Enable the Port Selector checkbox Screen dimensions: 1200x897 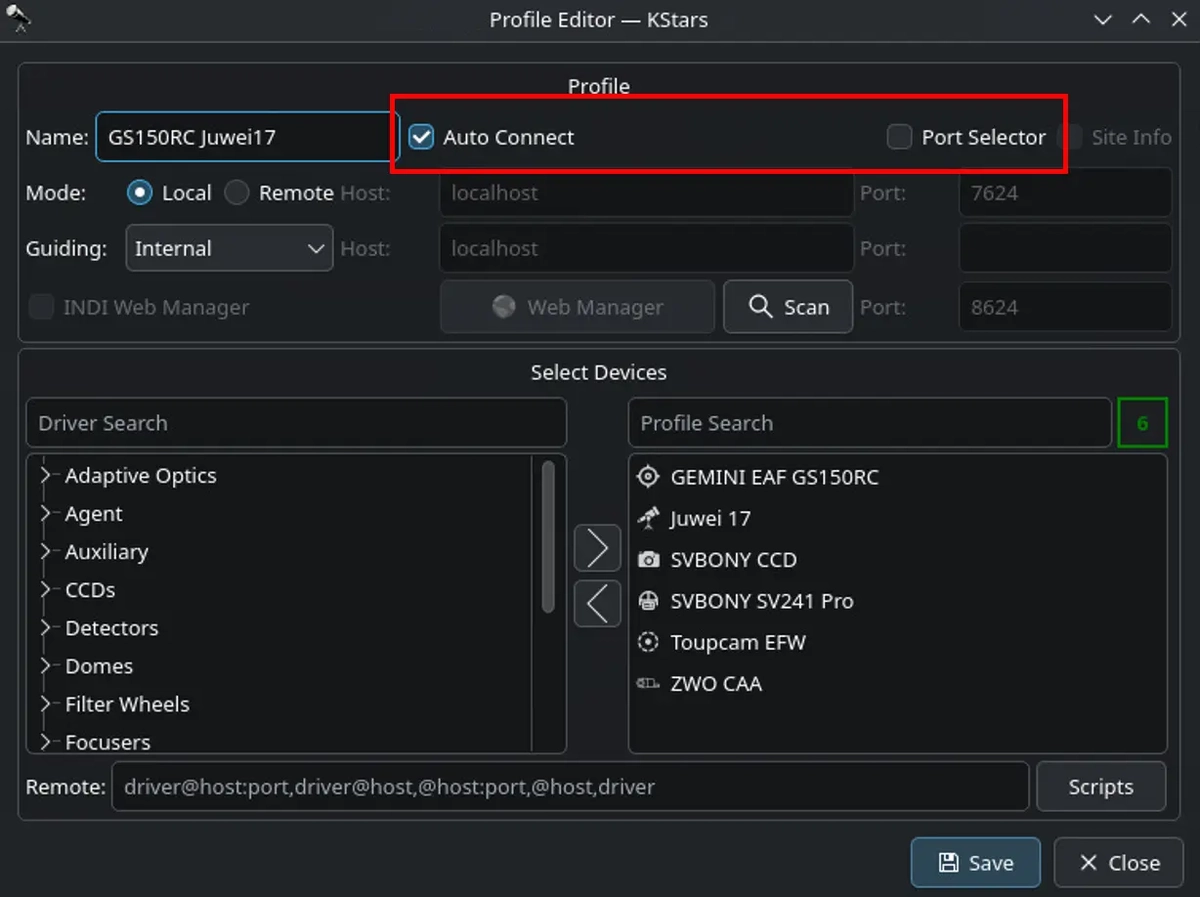pos(900,137)
